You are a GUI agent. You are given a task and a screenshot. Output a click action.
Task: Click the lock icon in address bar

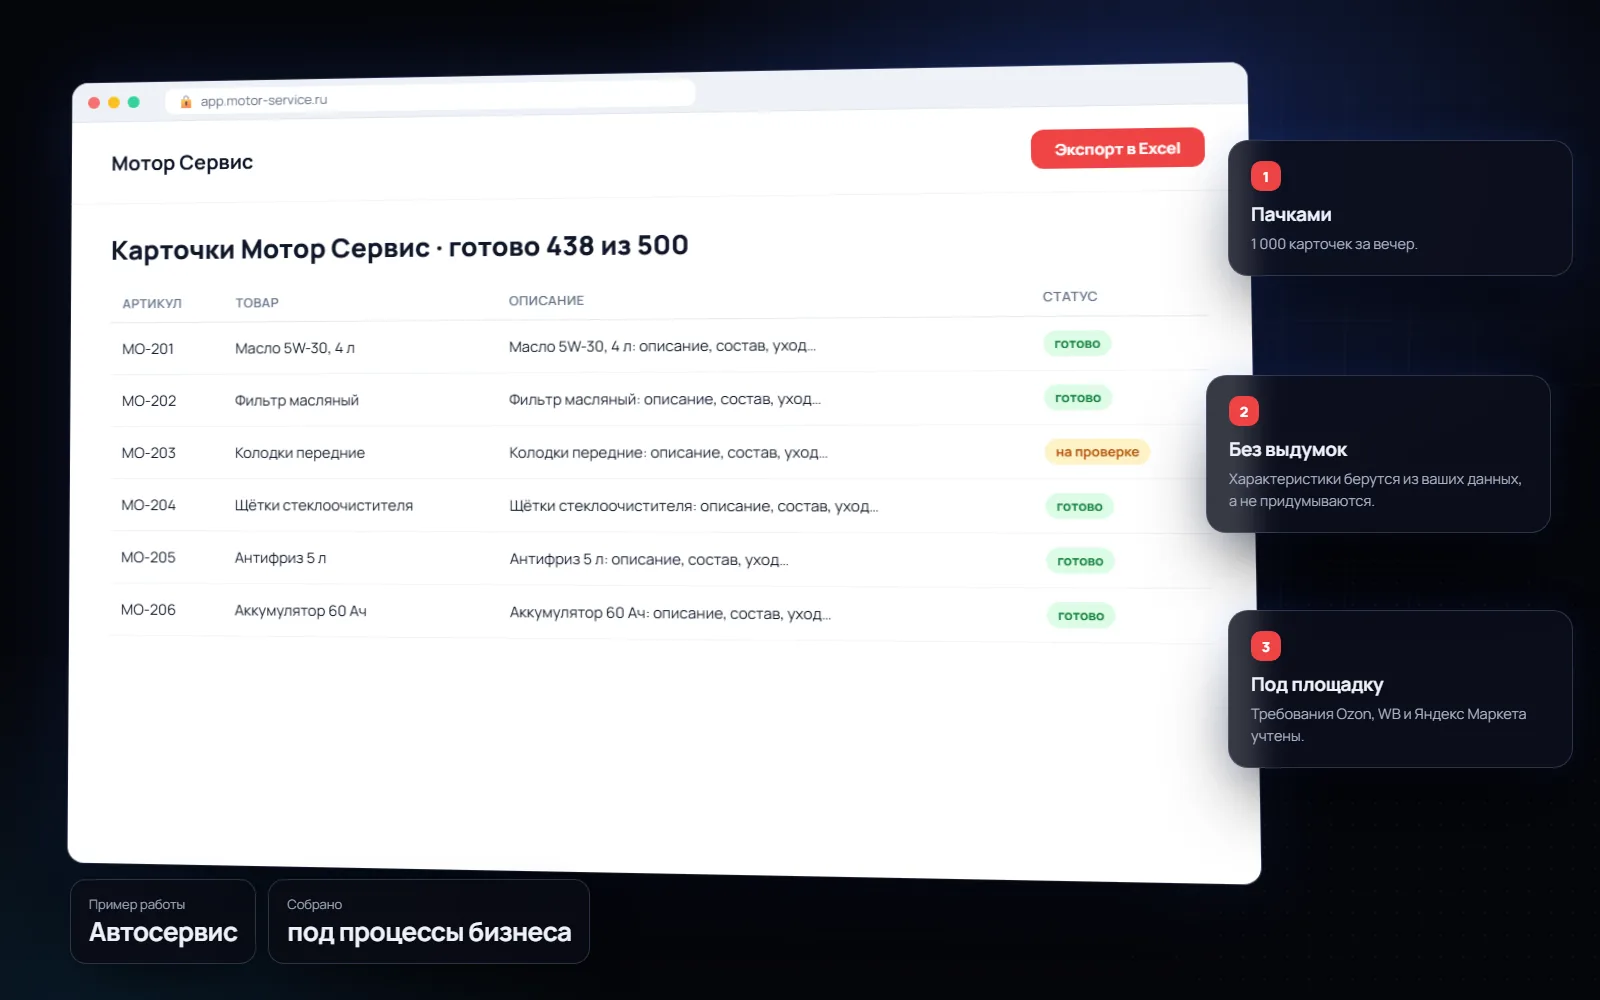coord(185,101)
